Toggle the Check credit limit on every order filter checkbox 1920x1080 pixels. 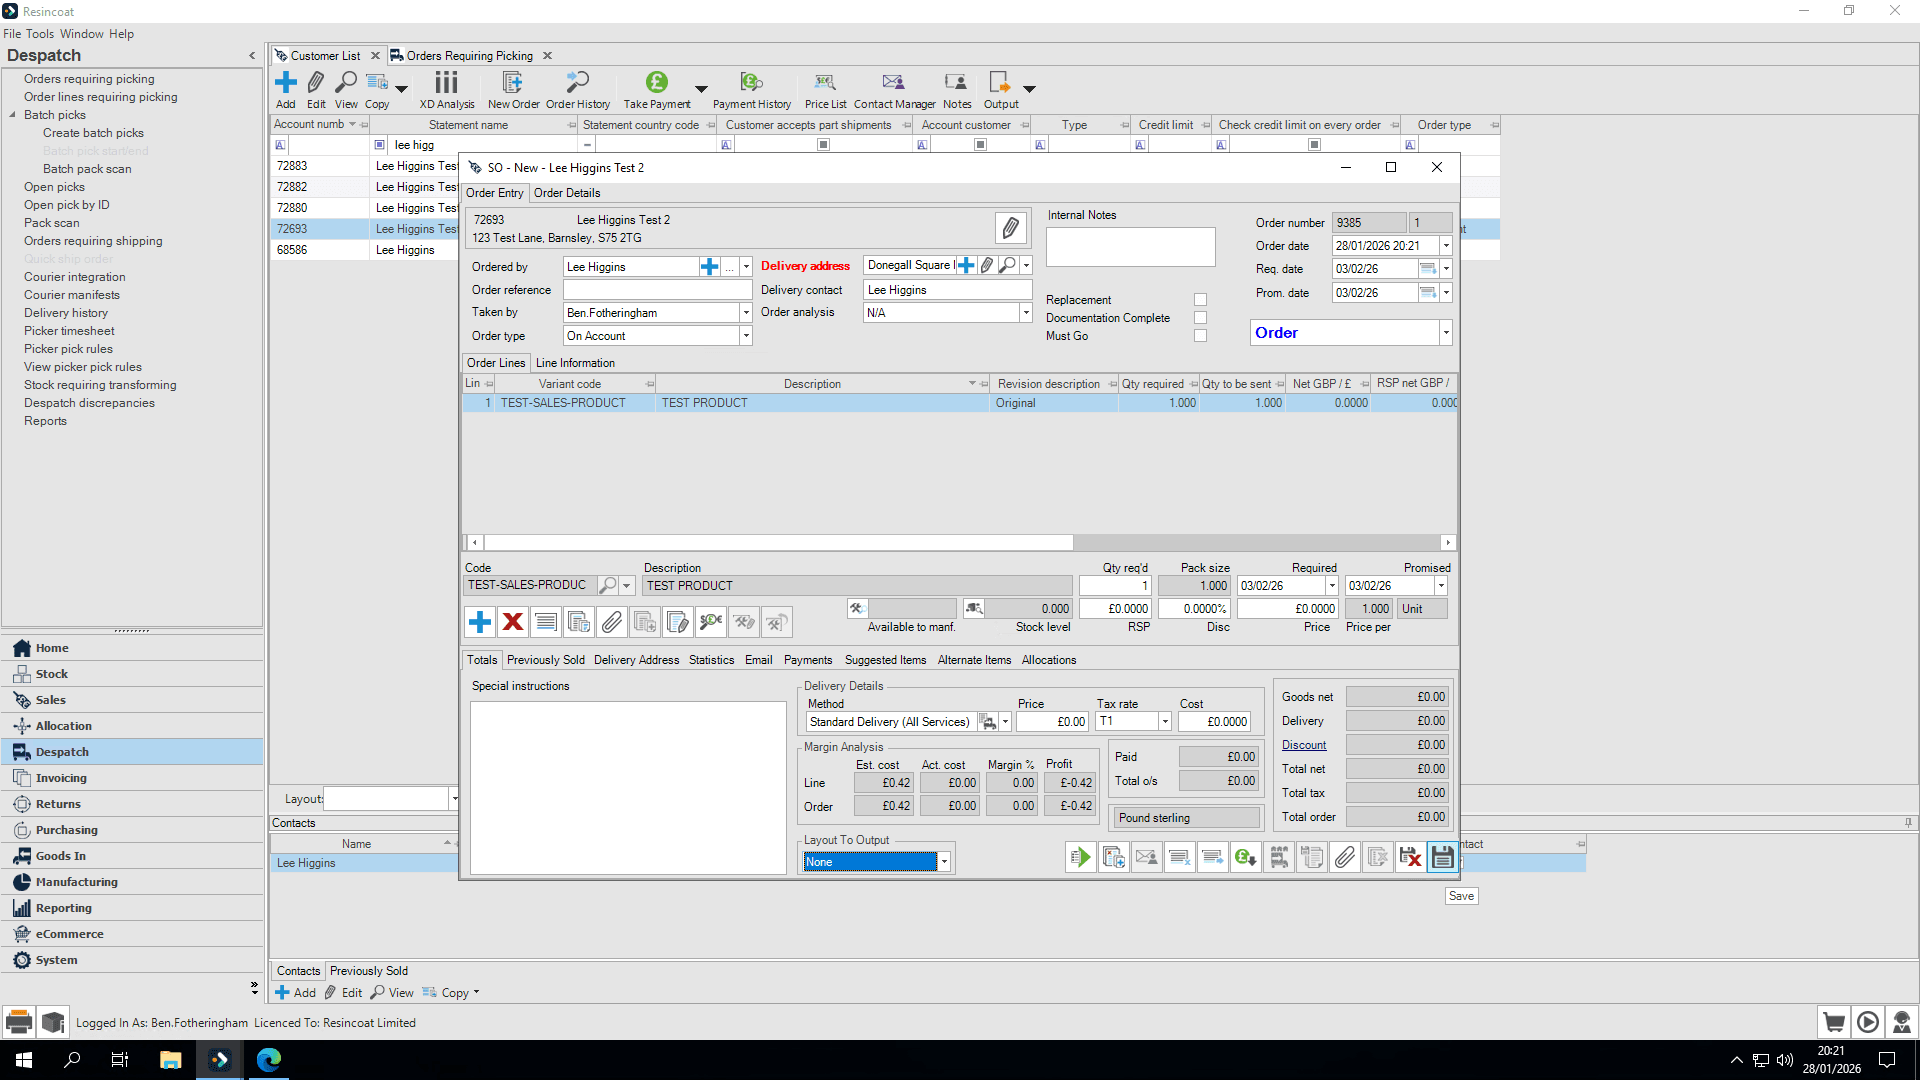(1315, 145)
